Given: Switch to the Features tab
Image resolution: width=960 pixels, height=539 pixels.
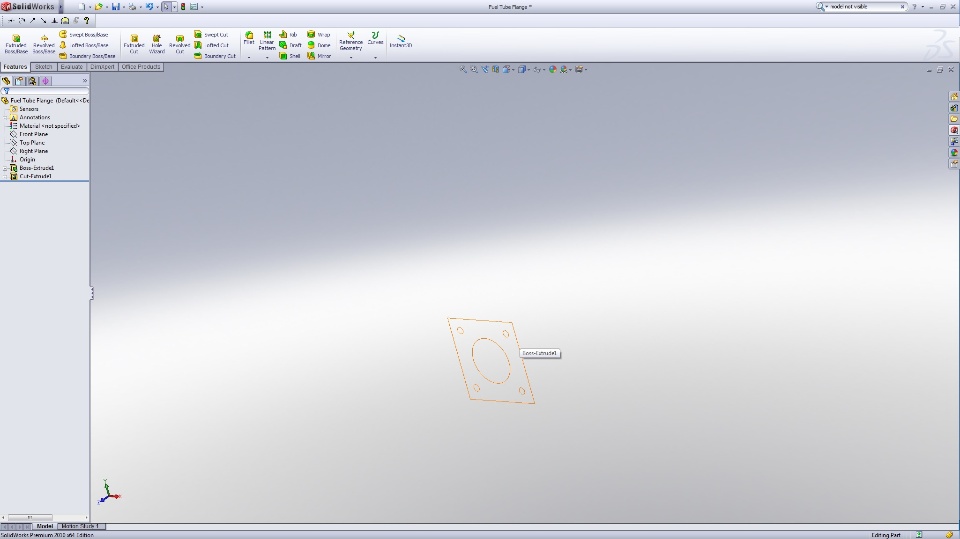Looking at the screenshot, I should [x=15, y=67].
